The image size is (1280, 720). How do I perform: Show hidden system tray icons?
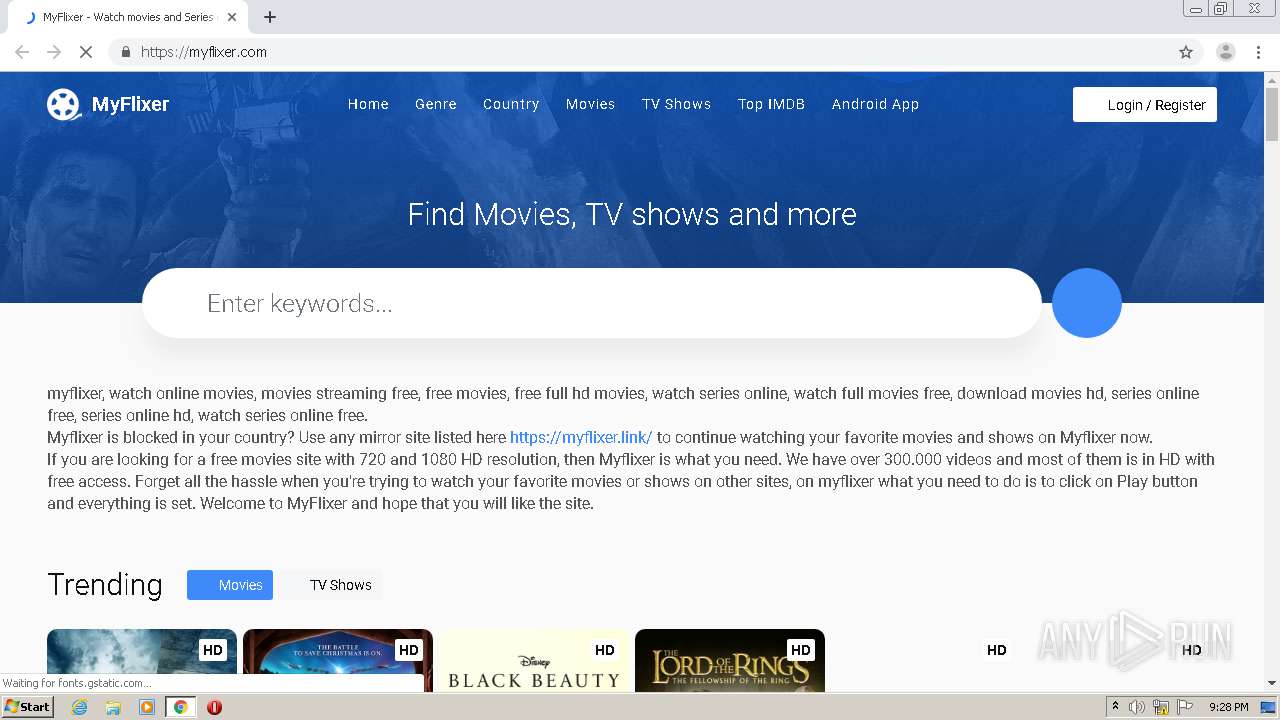coord(1115,707)
